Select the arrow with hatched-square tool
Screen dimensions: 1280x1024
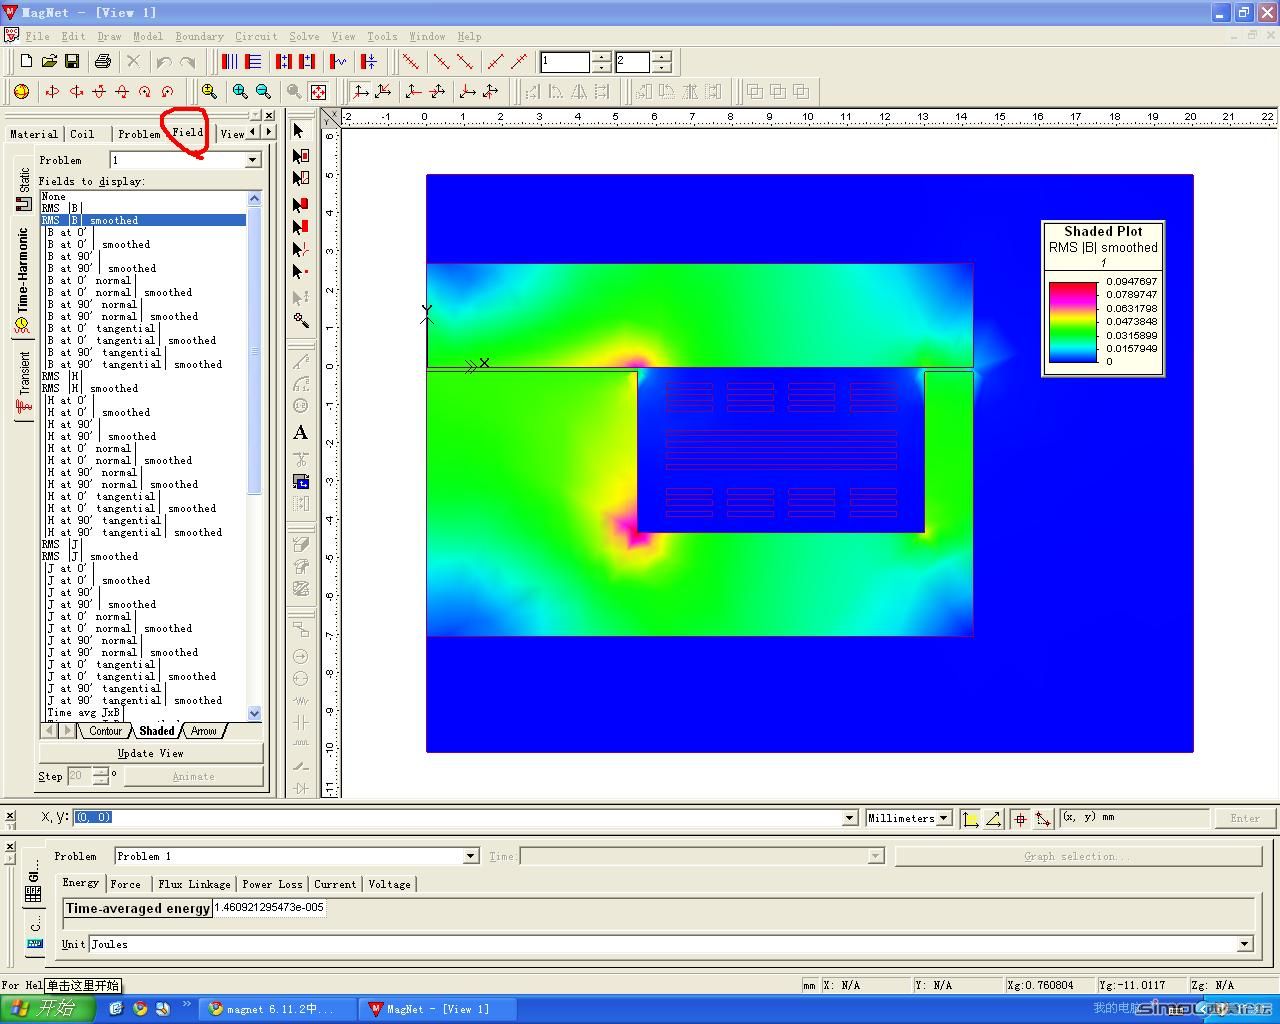300,178
